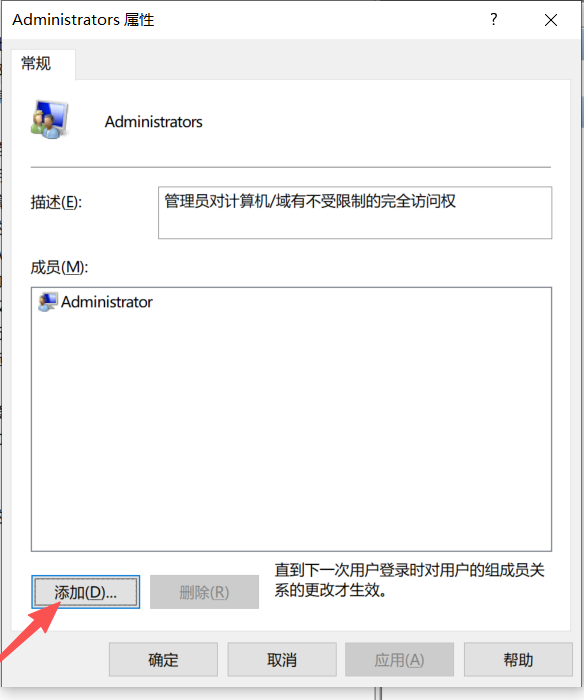Focus the description field containing 管理员对计算机 text
The image size is (584, 700).
point(355,212)
